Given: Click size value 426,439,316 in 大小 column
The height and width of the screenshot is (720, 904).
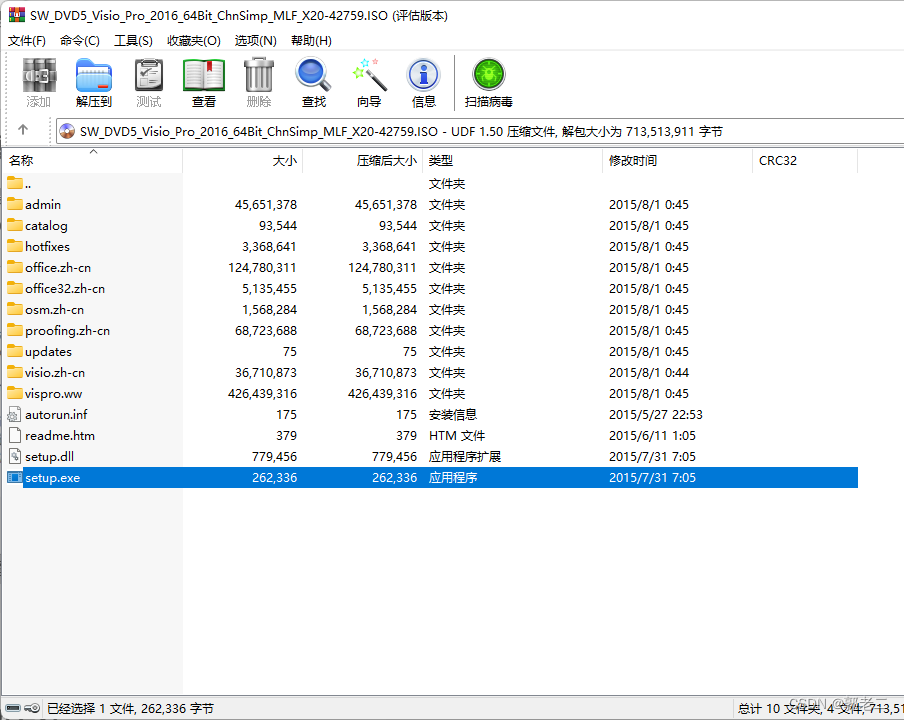Looking at the screenshot, I should tap(262, 393).
